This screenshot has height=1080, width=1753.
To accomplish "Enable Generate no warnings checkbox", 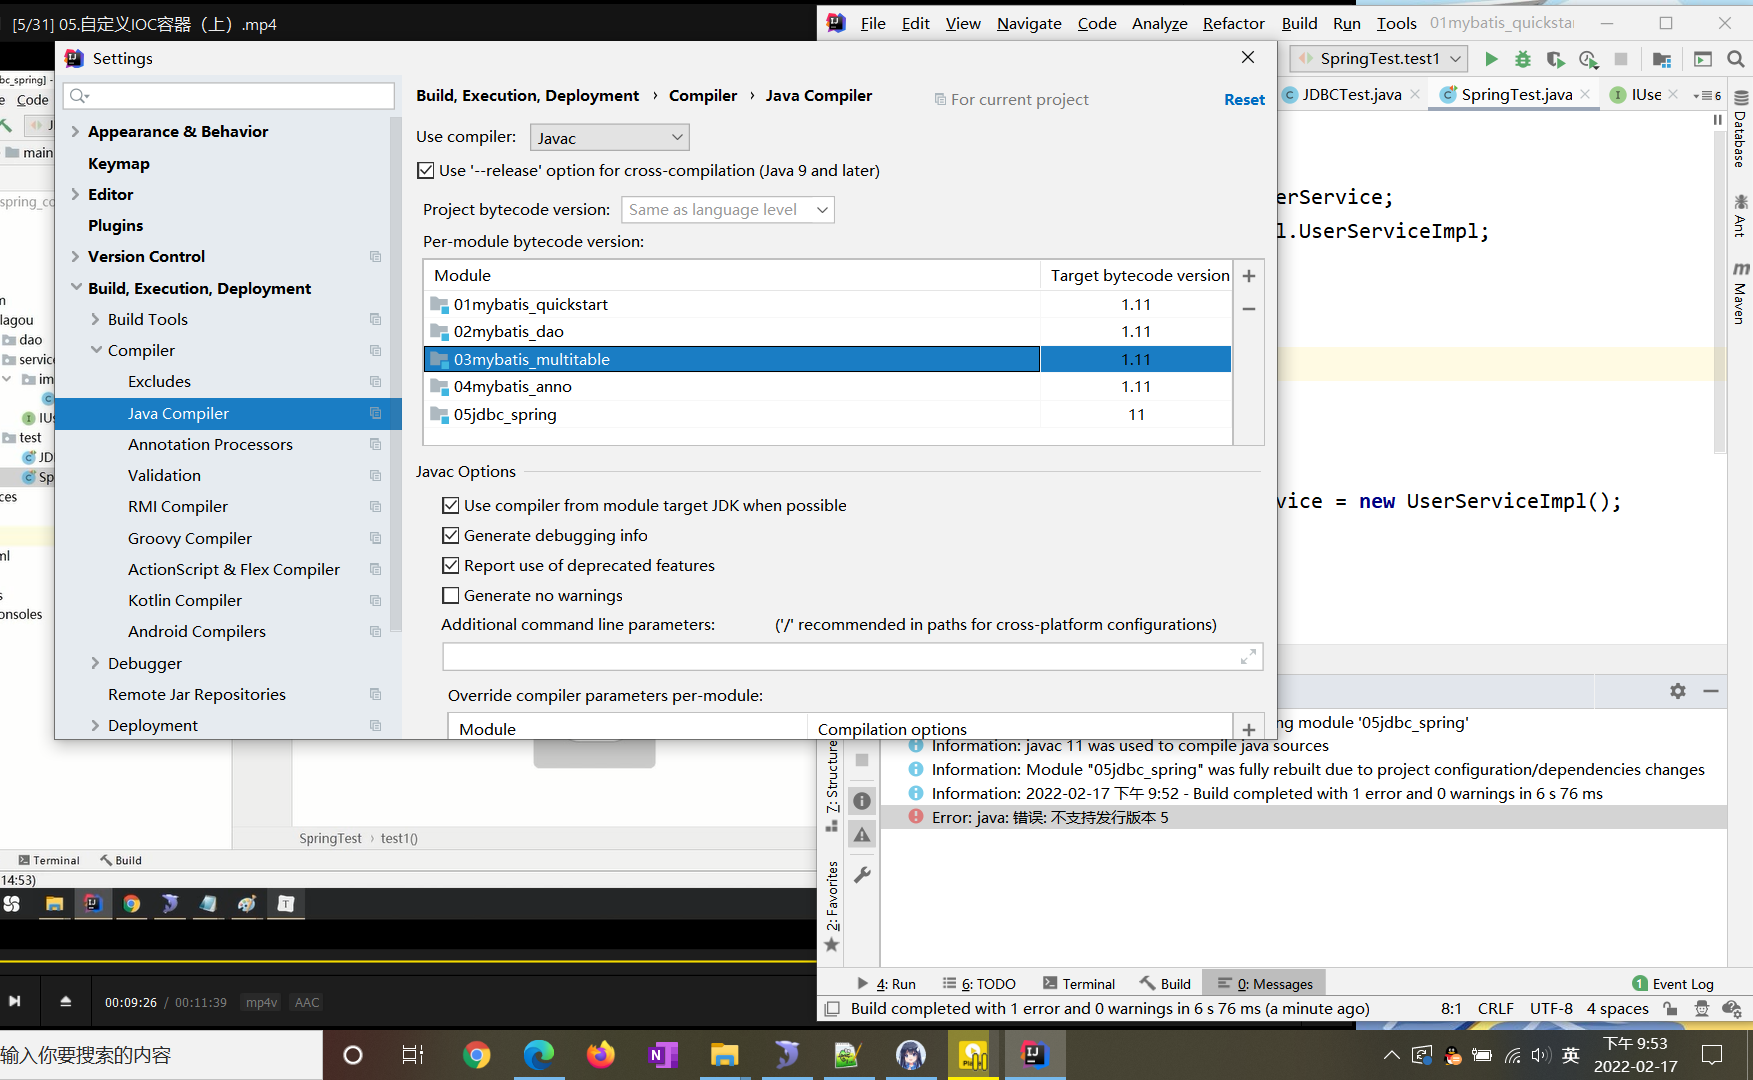I will click(451, 596).
